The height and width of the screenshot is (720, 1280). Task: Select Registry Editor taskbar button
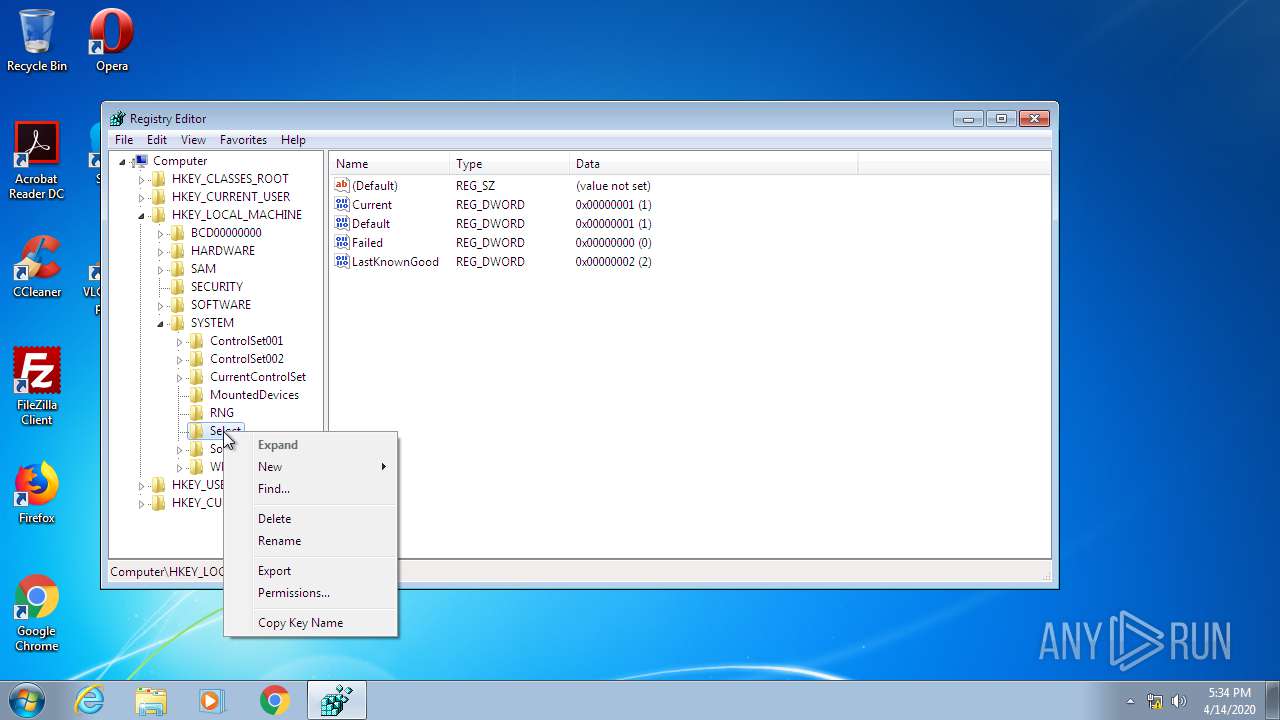click(x=336, y=700)
